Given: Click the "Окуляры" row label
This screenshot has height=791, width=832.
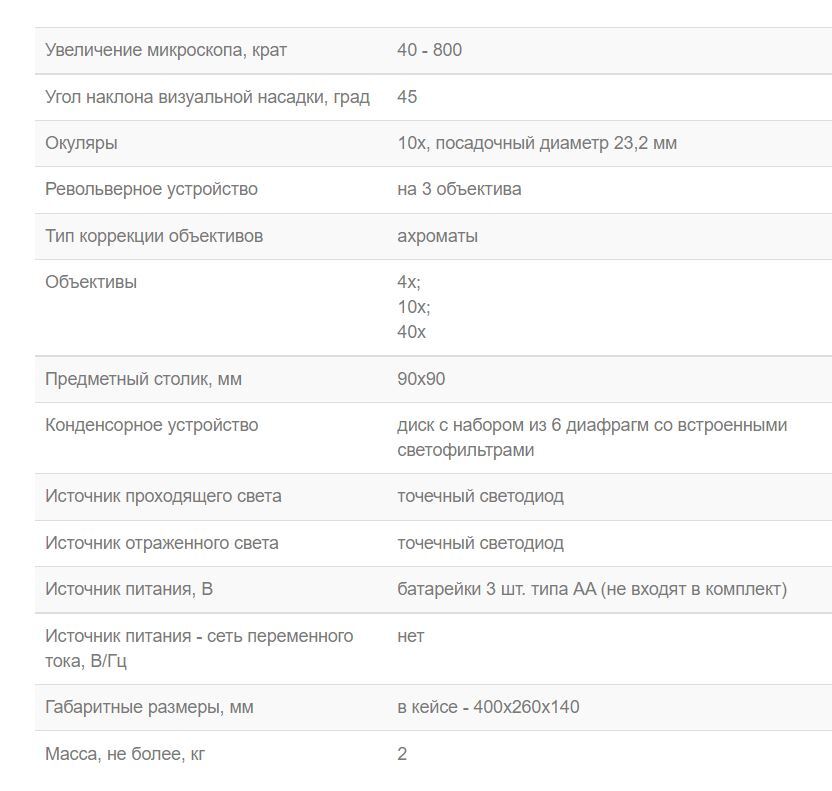Looking at the screenshot, I should [x=81, y=143].
